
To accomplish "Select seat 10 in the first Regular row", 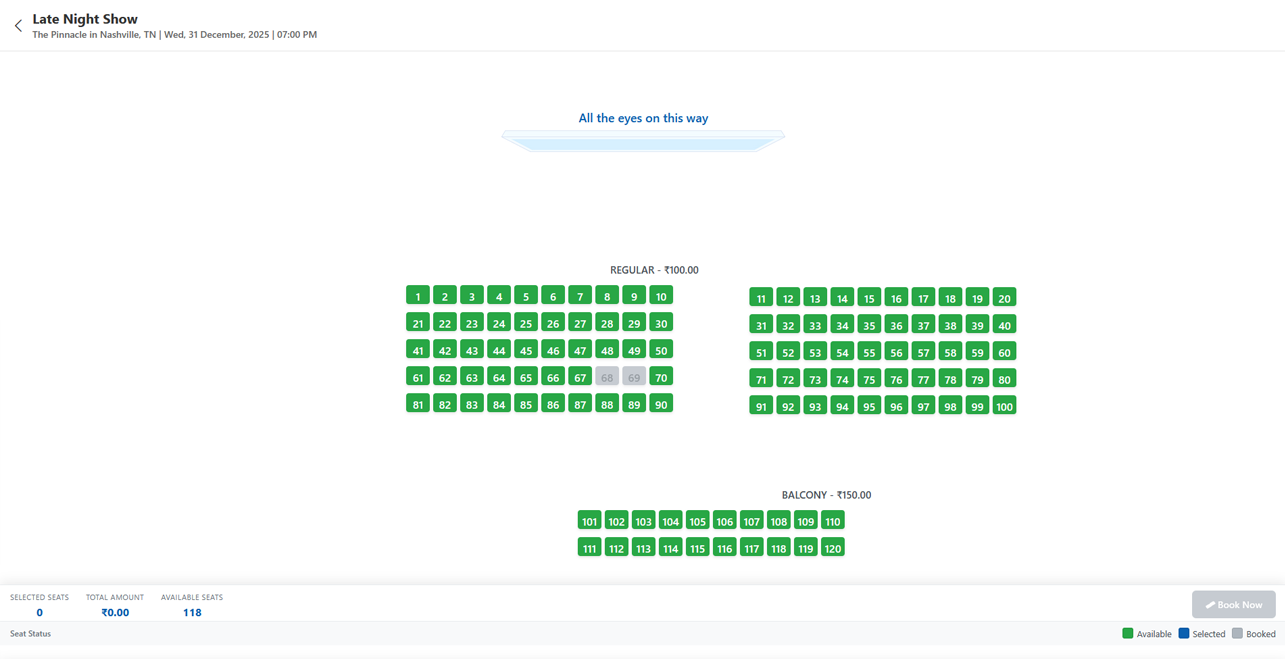I will tap(660, 295).
